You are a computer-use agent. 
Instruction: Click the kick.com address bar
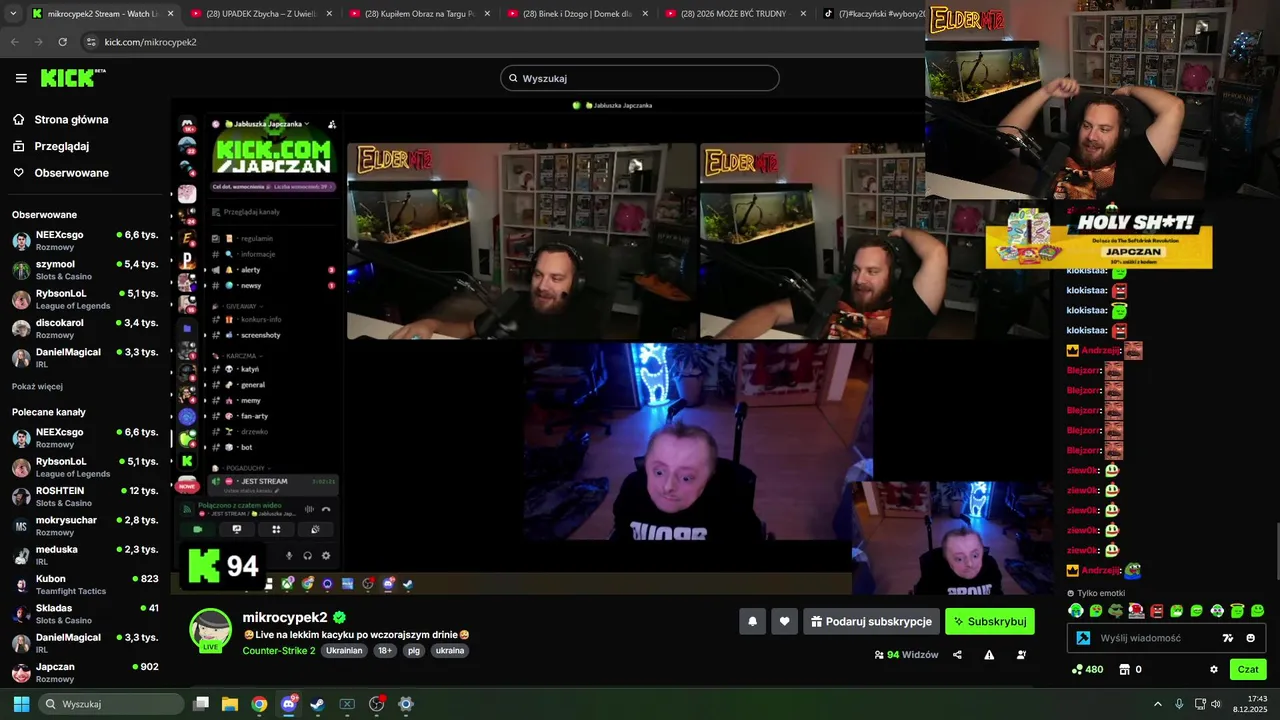(500, 42)
